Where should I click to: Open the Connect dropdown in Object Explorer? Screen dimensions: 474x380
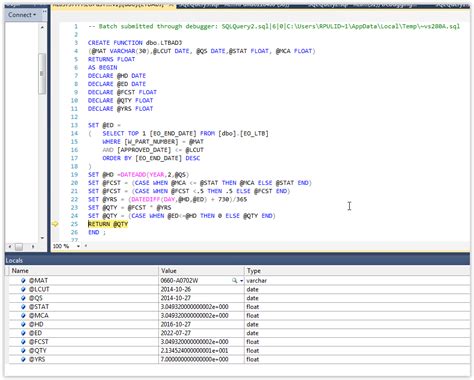[x=22, y=15]
